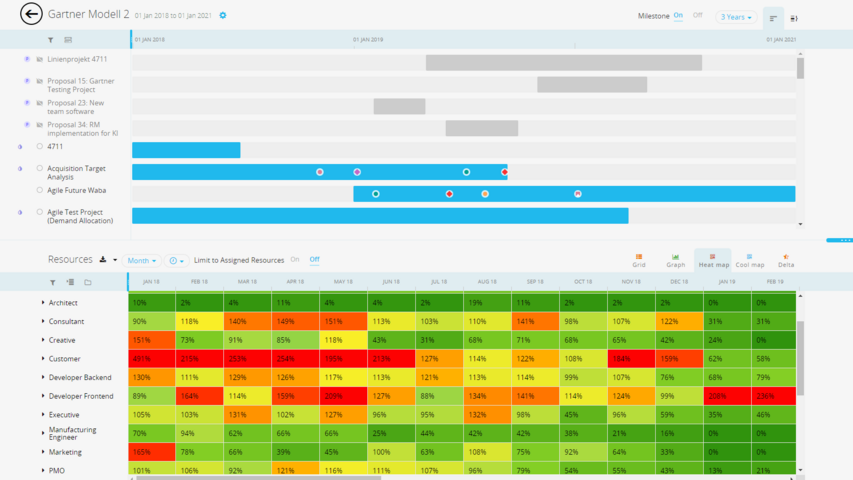Screen dimensions: 853x480
Task: Click the download icon next to Resources
Action: tap(103, 260)
